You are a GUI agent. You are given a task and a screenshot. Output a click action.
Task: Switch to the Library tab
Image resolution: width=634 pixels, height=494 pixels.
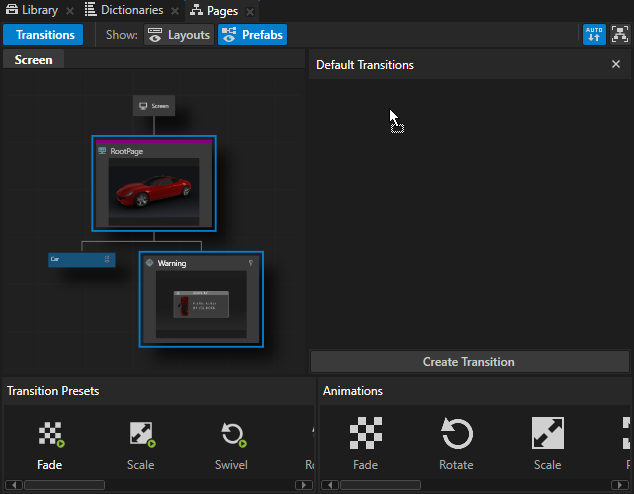coord(32,10)
